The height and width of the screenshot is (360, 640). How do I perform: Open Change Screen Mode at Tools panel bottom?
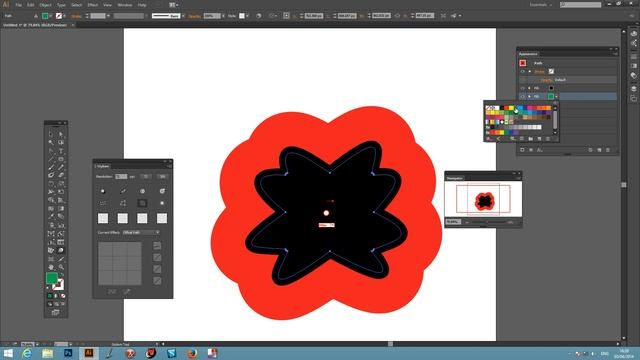(x=56, y=312)
